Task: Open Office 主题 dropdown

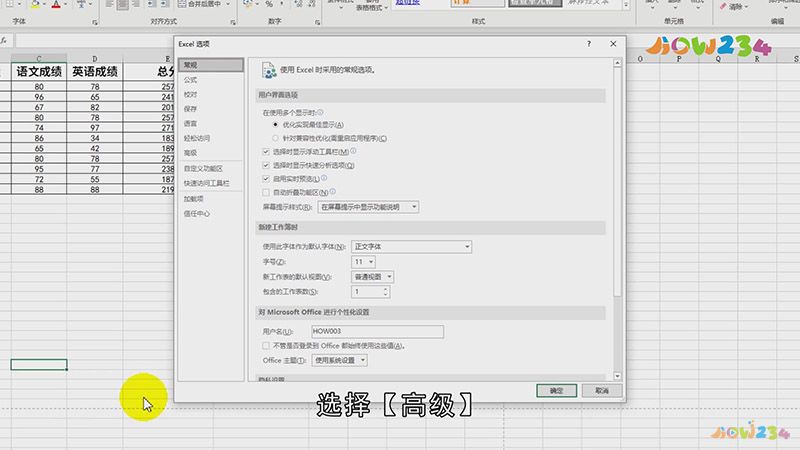Action: coord(339,360)
